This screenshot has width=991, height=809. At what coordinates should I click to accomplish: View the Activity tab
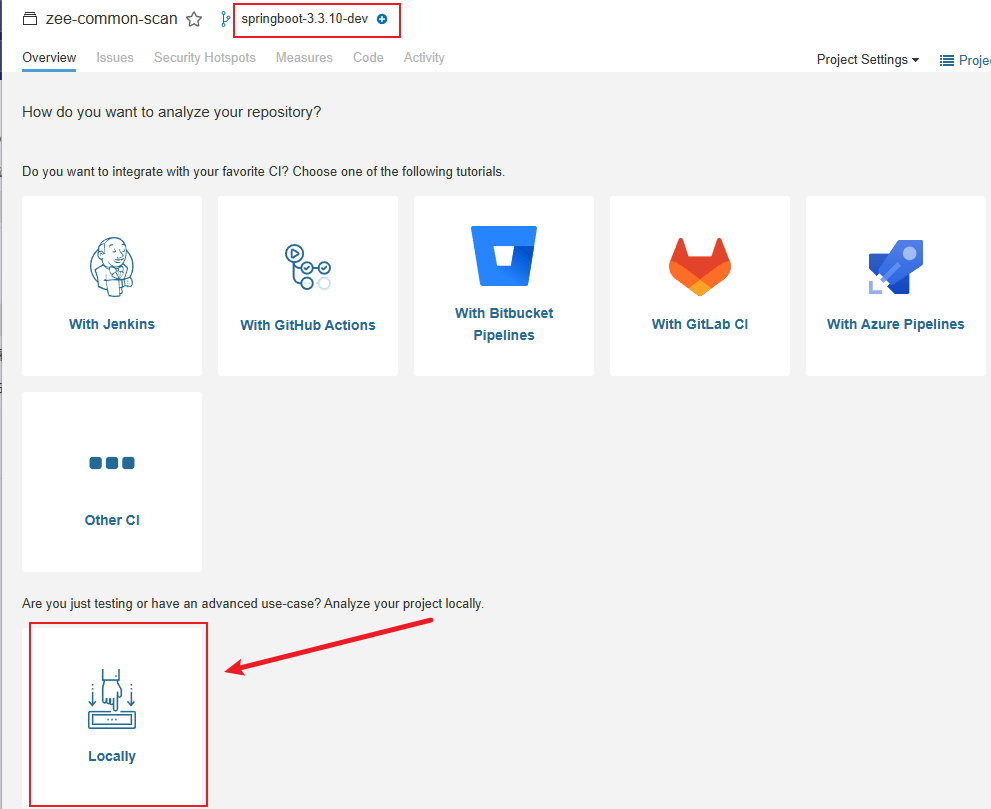[x=424, y=58]
